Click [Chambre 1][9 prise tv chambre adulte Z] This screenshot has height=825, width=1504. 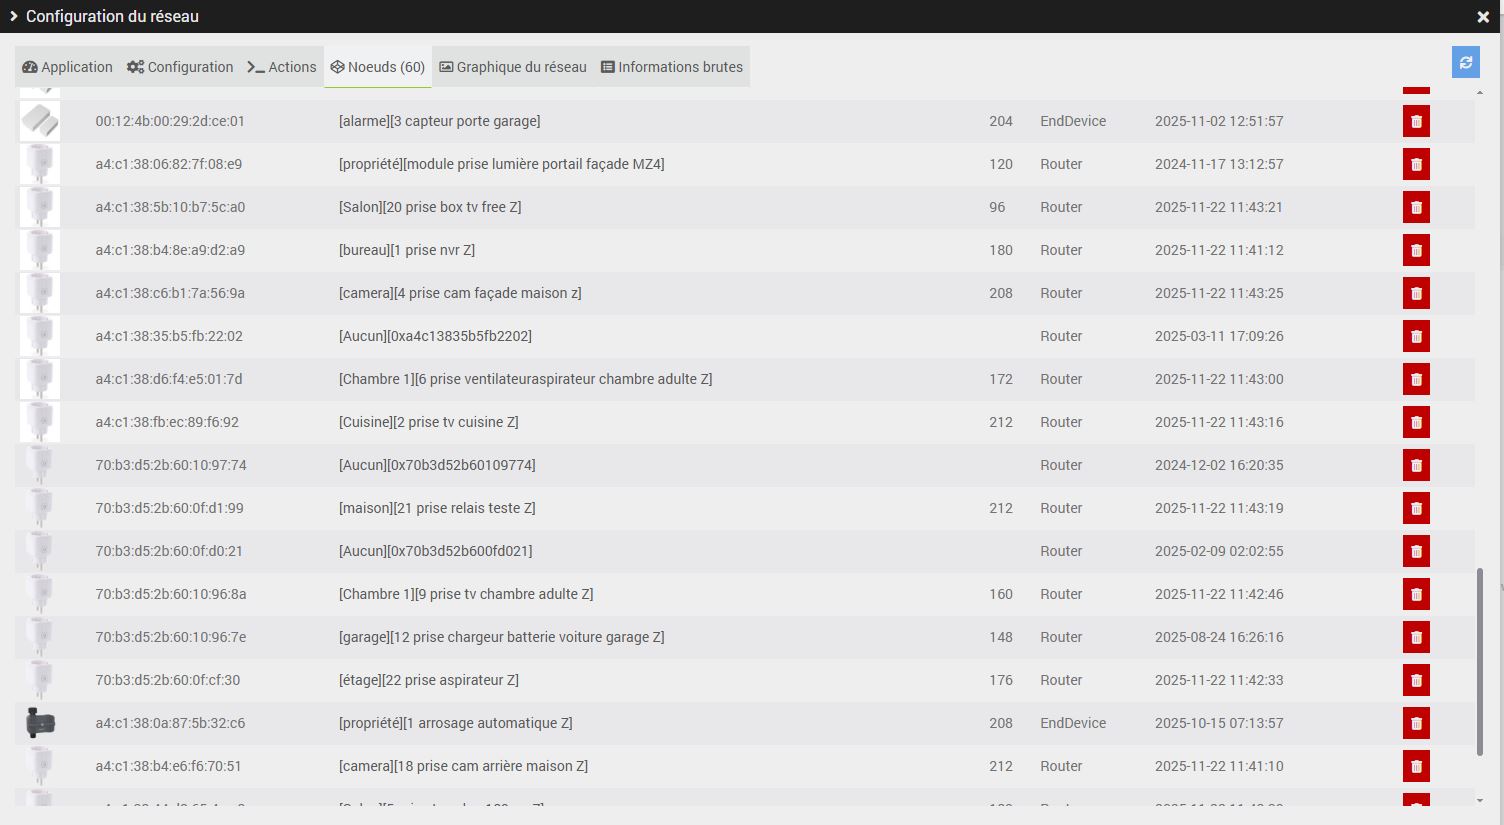pyautogui.click(x=466, y=594)
